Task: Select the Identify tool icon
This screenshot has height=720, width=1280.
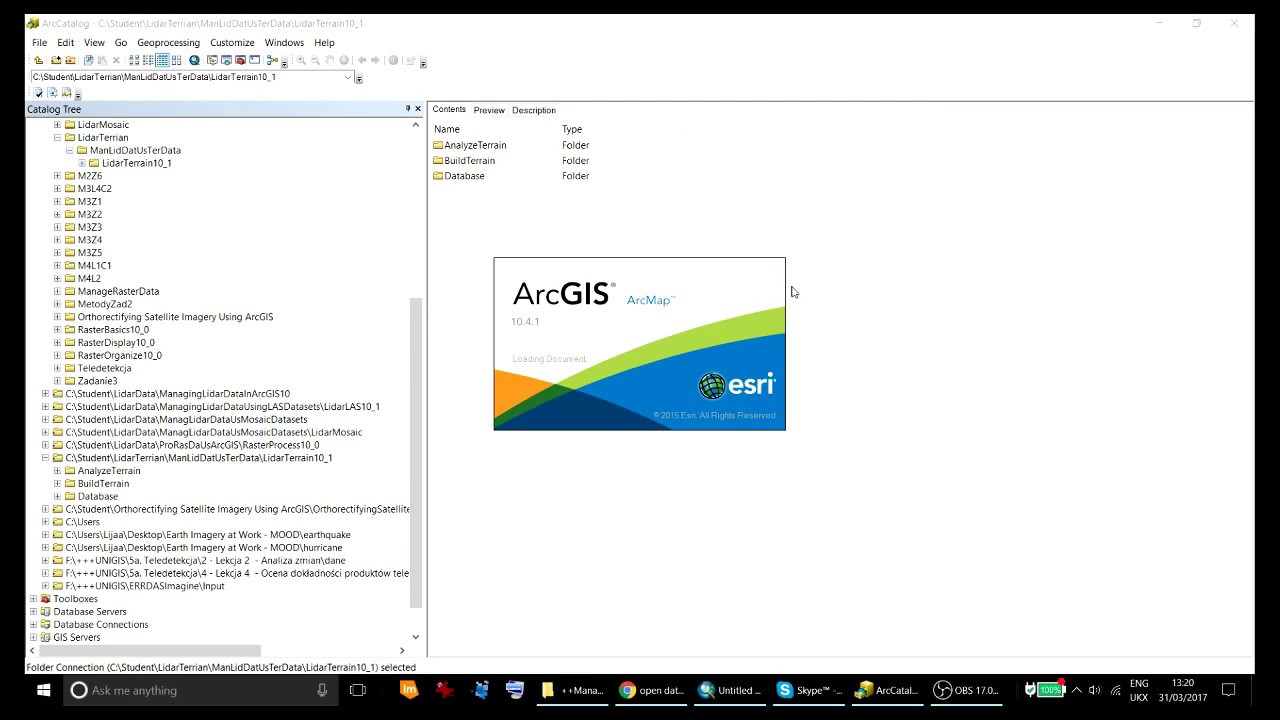Action: [x=393, y=61]
